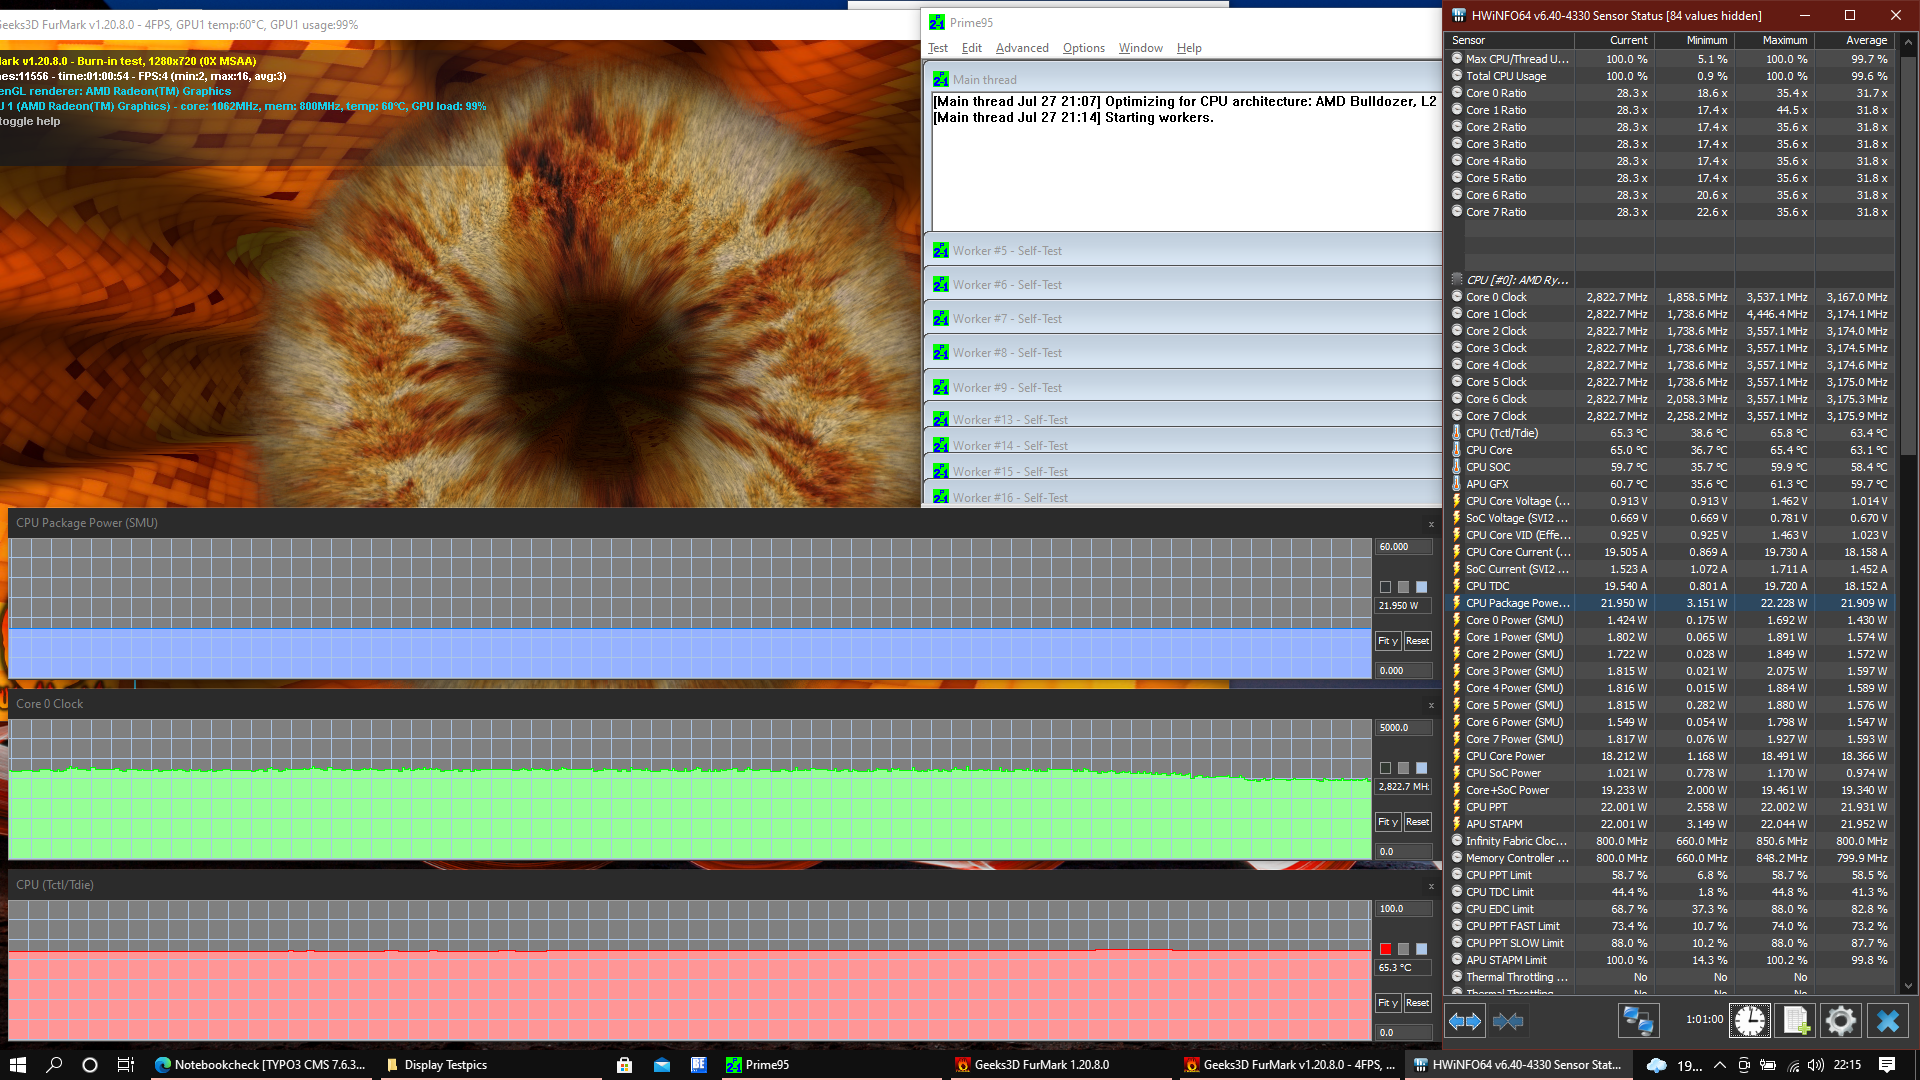Click the collapse columns inward arrows icon

[1508, 1021]
